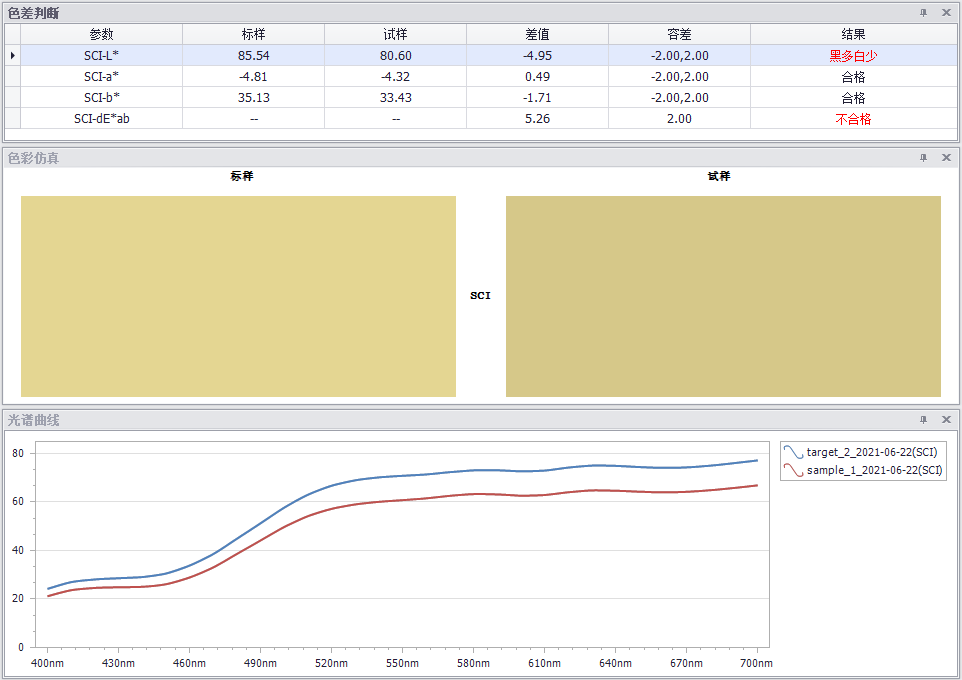
Task: Click the -4.32 sample value cell
Action: [396, 77]
